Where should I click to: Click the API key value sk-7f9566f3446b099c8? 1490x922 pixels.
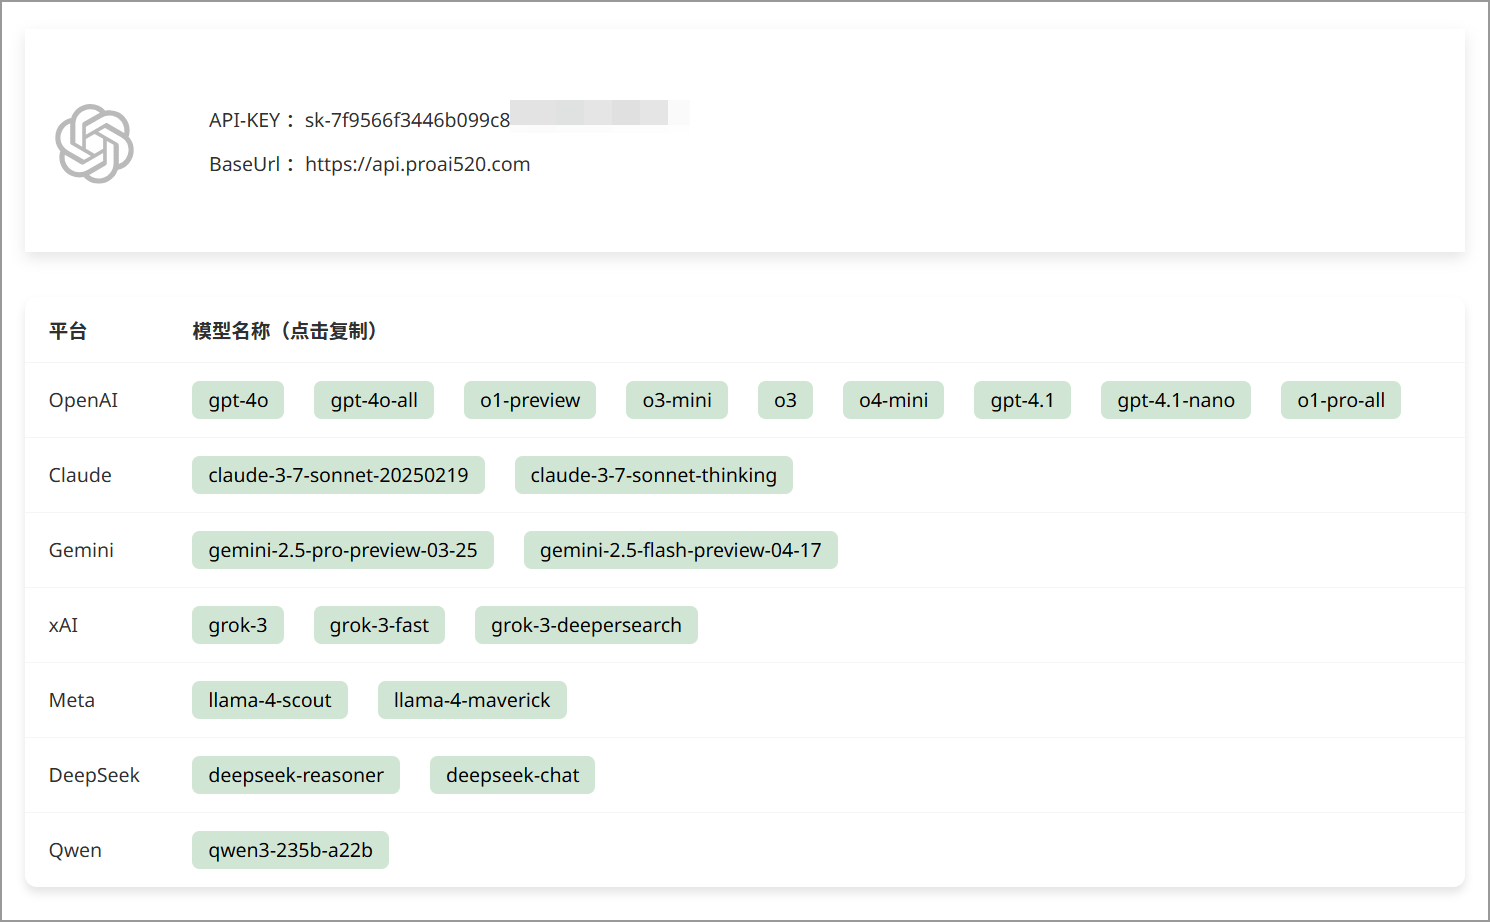tap(407, 120)
